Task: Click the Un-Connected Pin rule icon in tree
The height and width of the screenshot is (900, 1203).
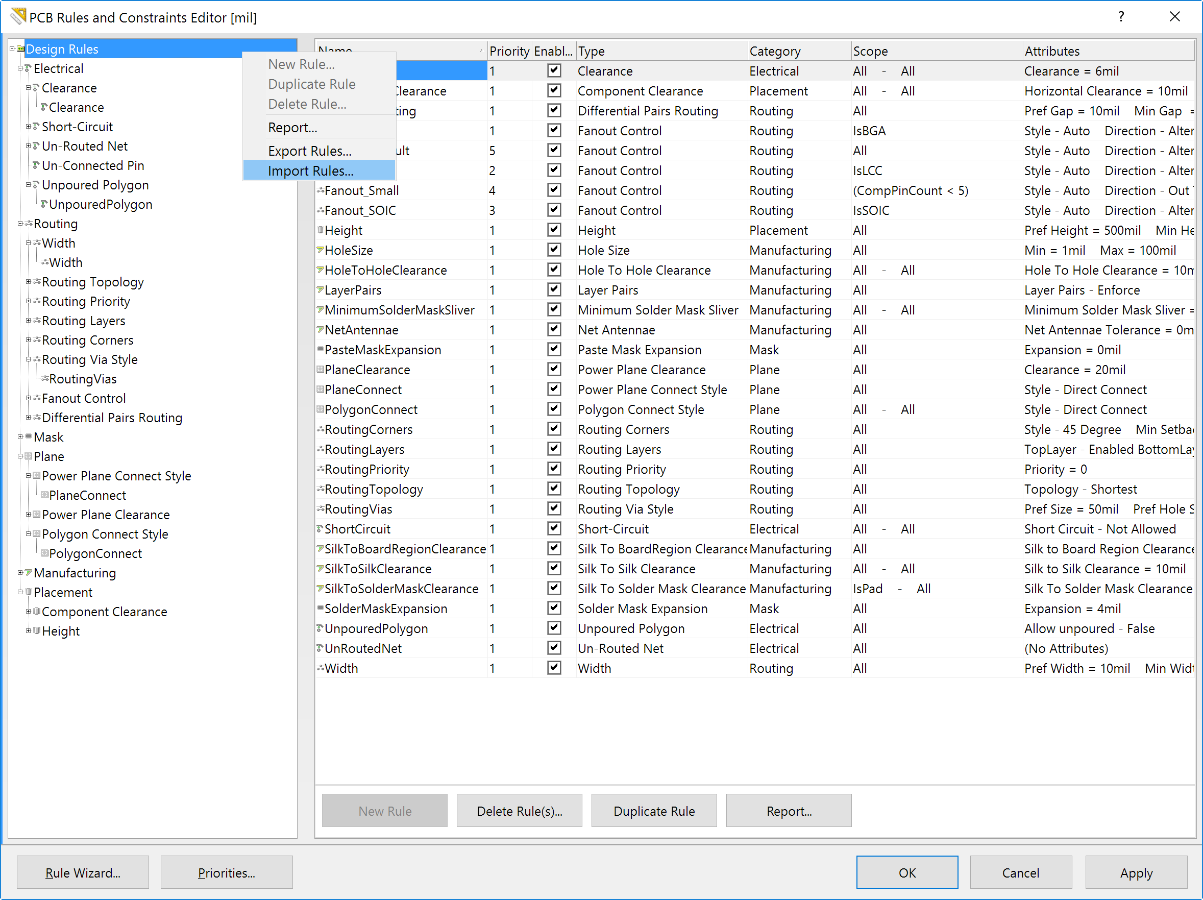Action: pos(37,166)
